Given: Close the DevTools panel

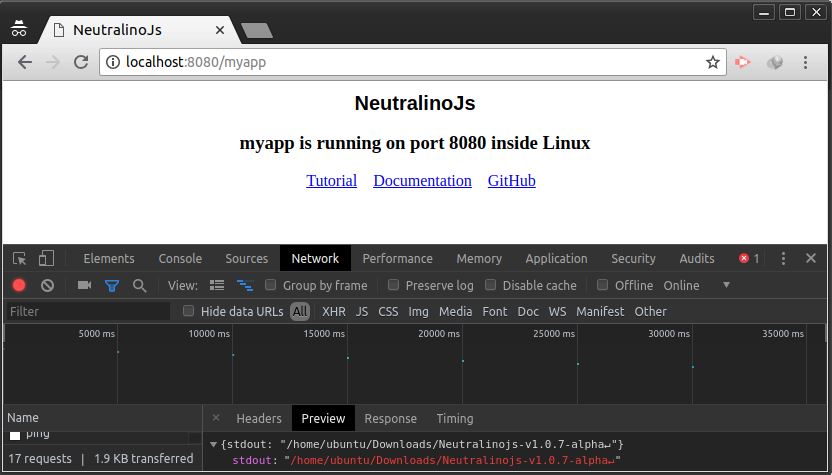Looking at the screenshot, I should point(811,258).
